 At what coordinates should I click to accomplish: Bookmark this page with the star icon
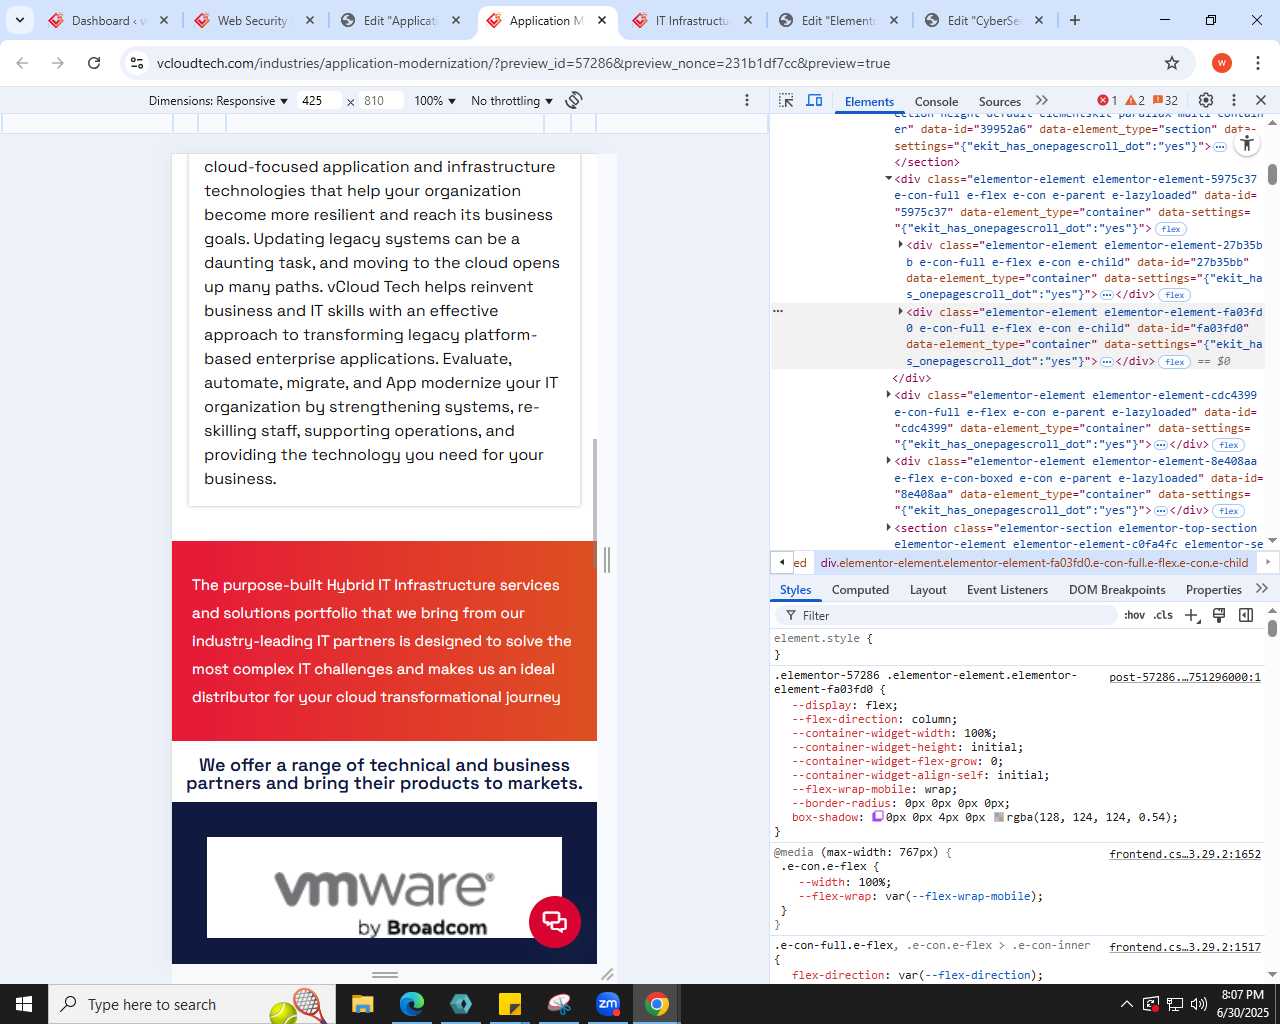click(x=1172, y=63)
